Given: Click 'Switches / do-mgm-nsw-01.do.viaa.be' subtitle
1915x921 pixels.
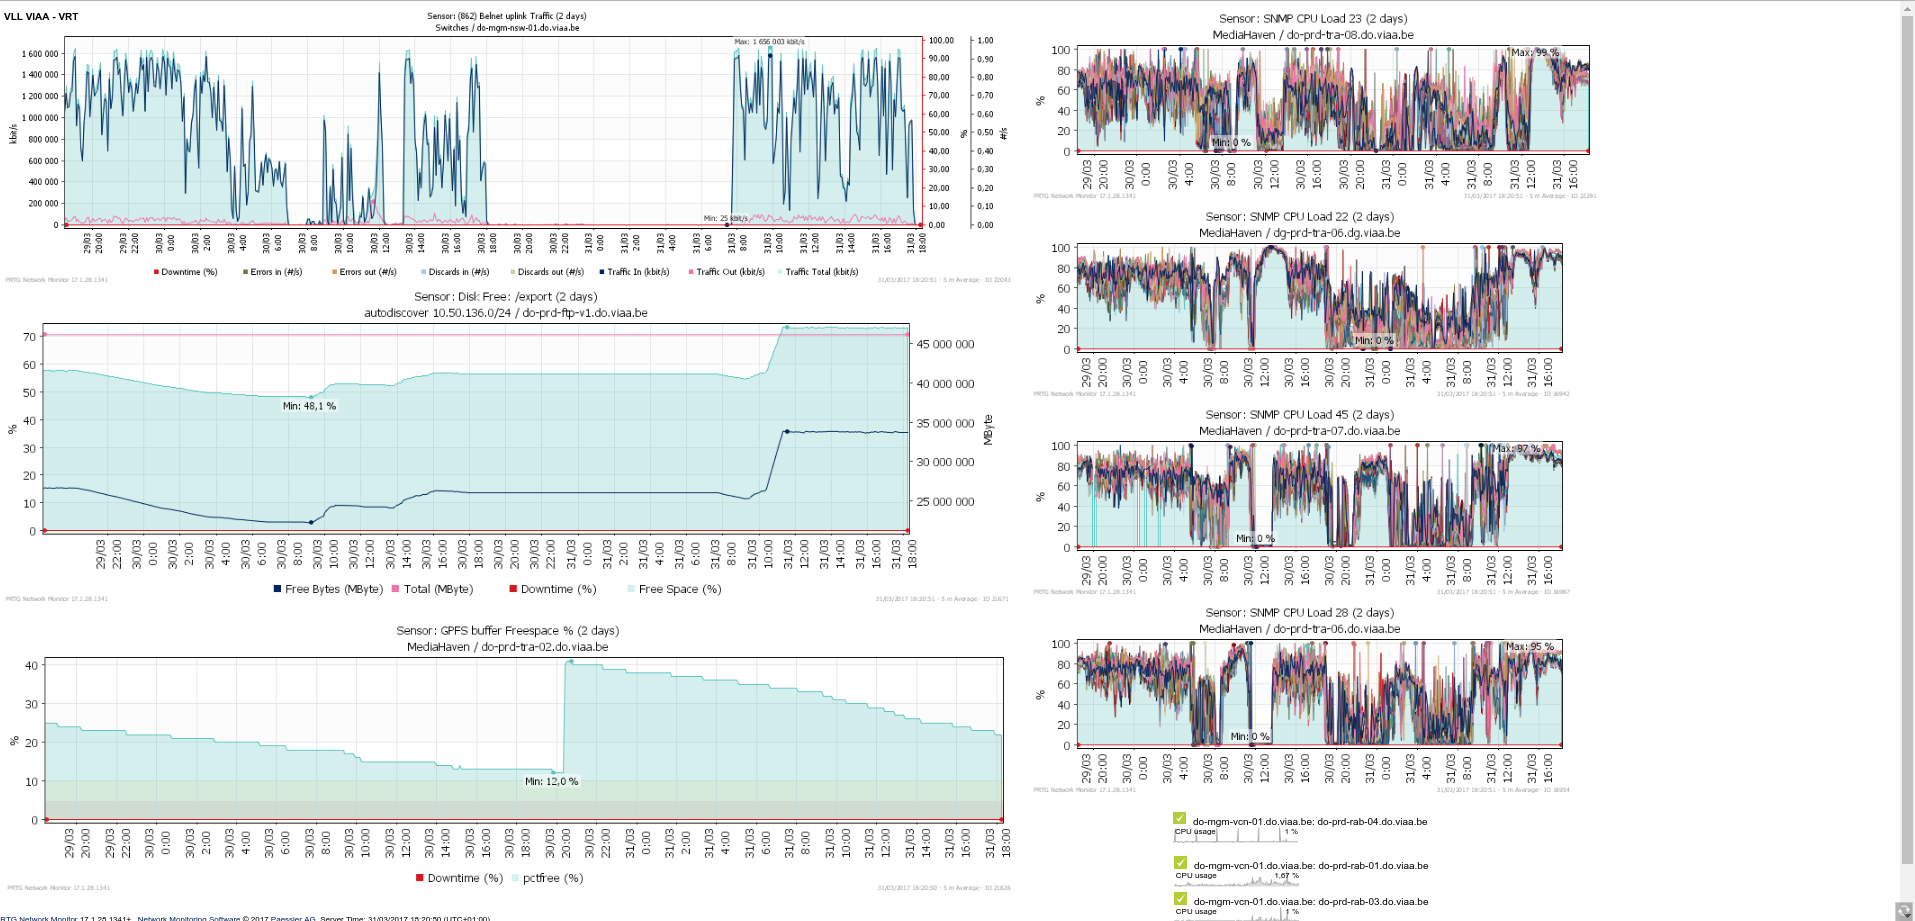Looking at the screenshot, I should click(507, 28).
